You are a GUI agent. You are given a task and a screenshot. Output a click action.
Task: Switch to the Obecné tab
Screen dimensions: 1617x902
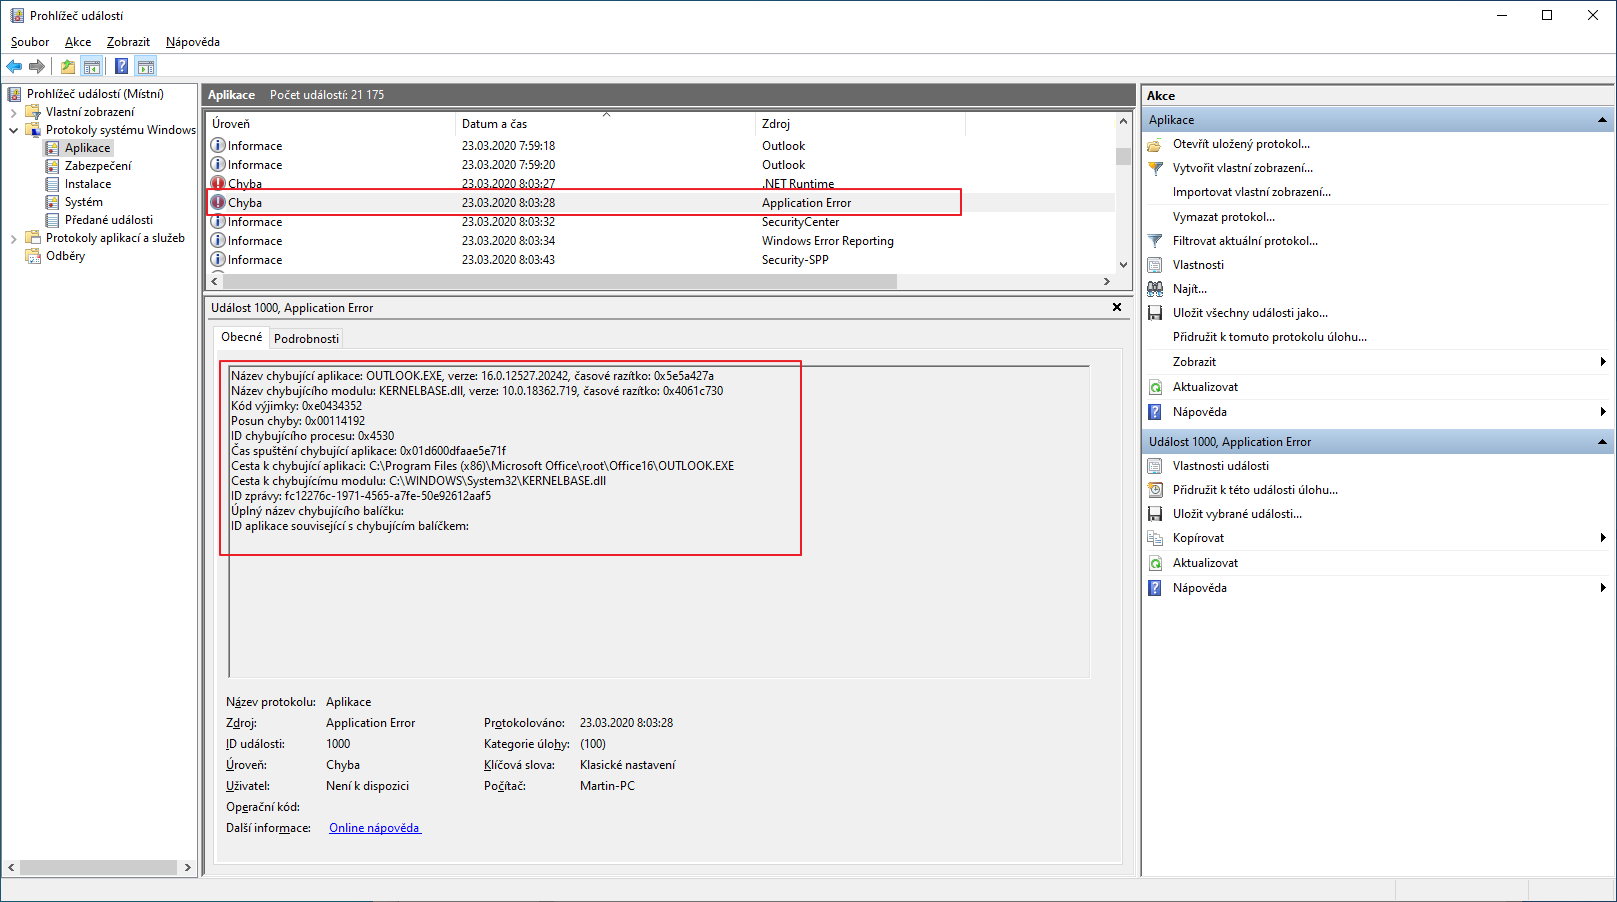click(242, 337)
